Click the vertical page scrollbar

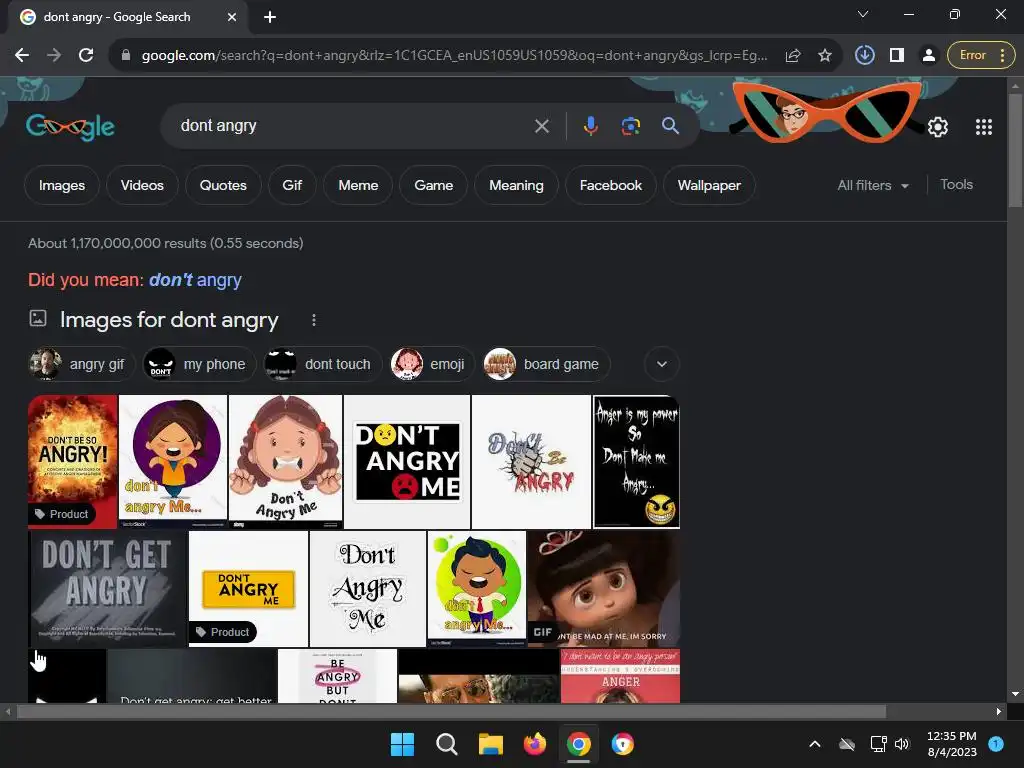point(1015,150)
